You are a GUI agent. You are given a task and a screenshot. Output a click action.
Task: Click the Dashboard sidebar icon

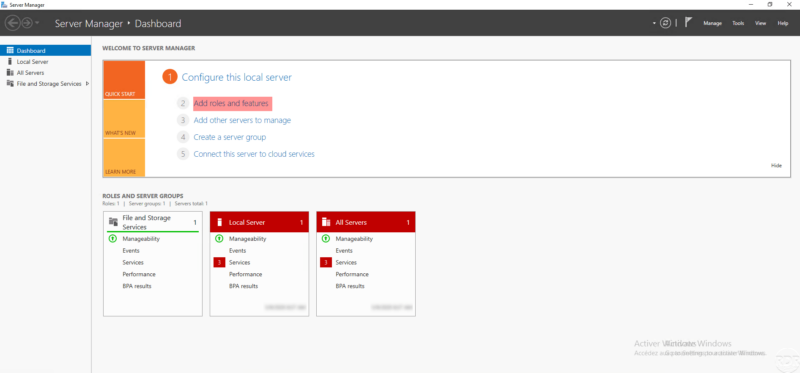10,51
